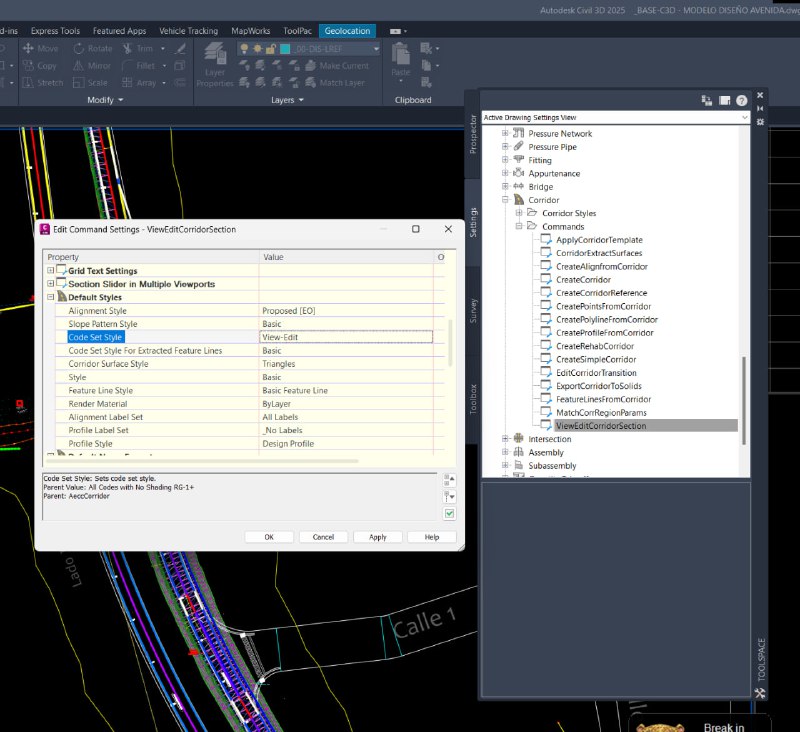This screenshot has height=732, width=800.
Task: Click the OK button
Action: pyautogui.click(x=269, y=537)
